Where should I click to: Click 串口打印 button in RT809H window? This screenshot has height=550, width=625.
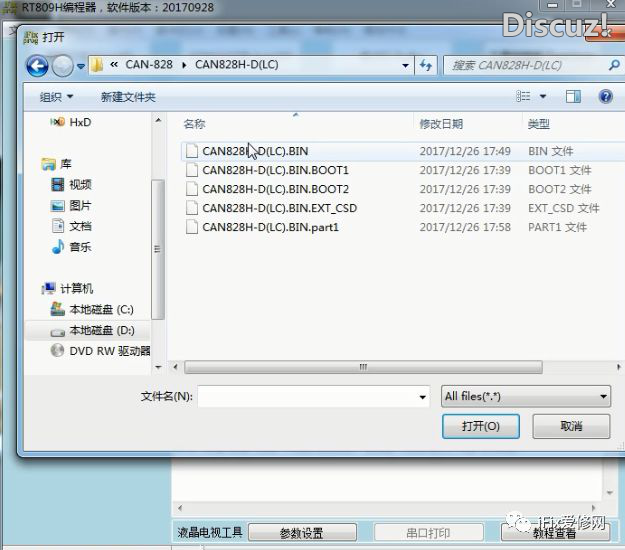[428, 532]
